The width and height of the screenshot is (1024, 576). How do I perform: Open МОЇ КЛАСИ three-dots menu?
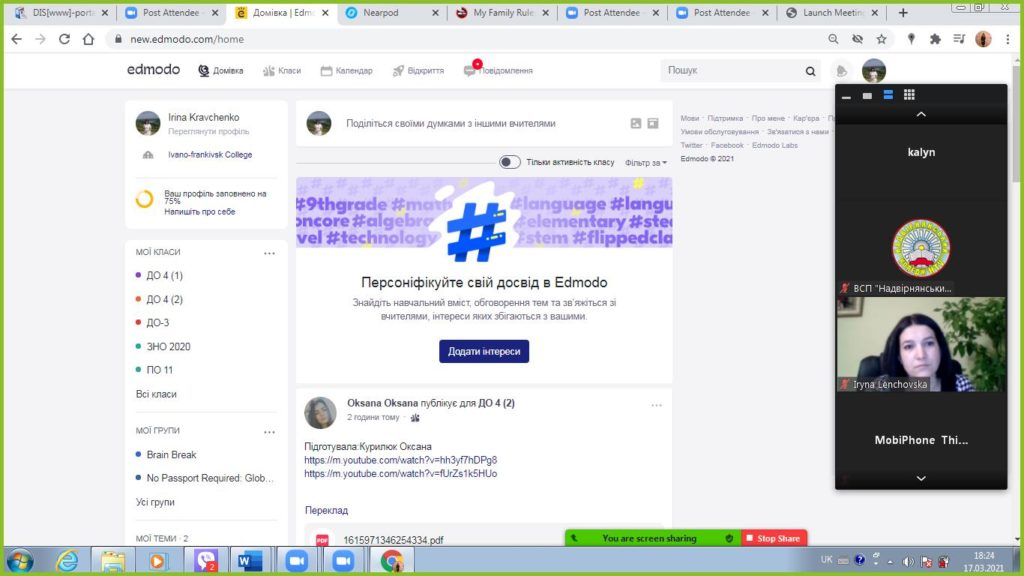click(x=269, y=253)
